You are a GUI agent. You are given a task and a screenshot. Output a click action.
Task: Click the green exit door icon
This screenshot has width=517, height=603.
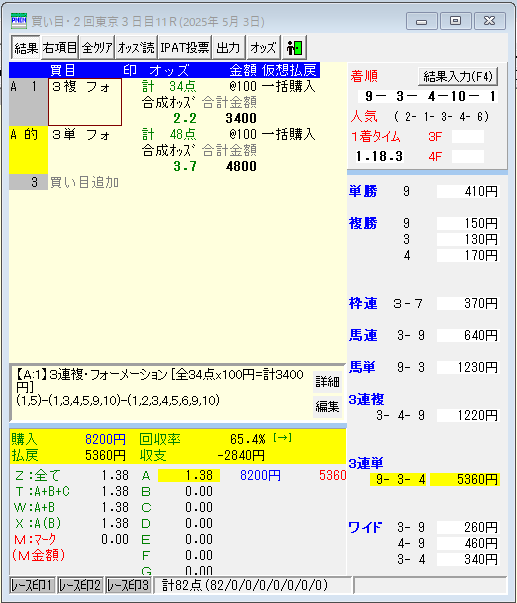coord(295,48)
